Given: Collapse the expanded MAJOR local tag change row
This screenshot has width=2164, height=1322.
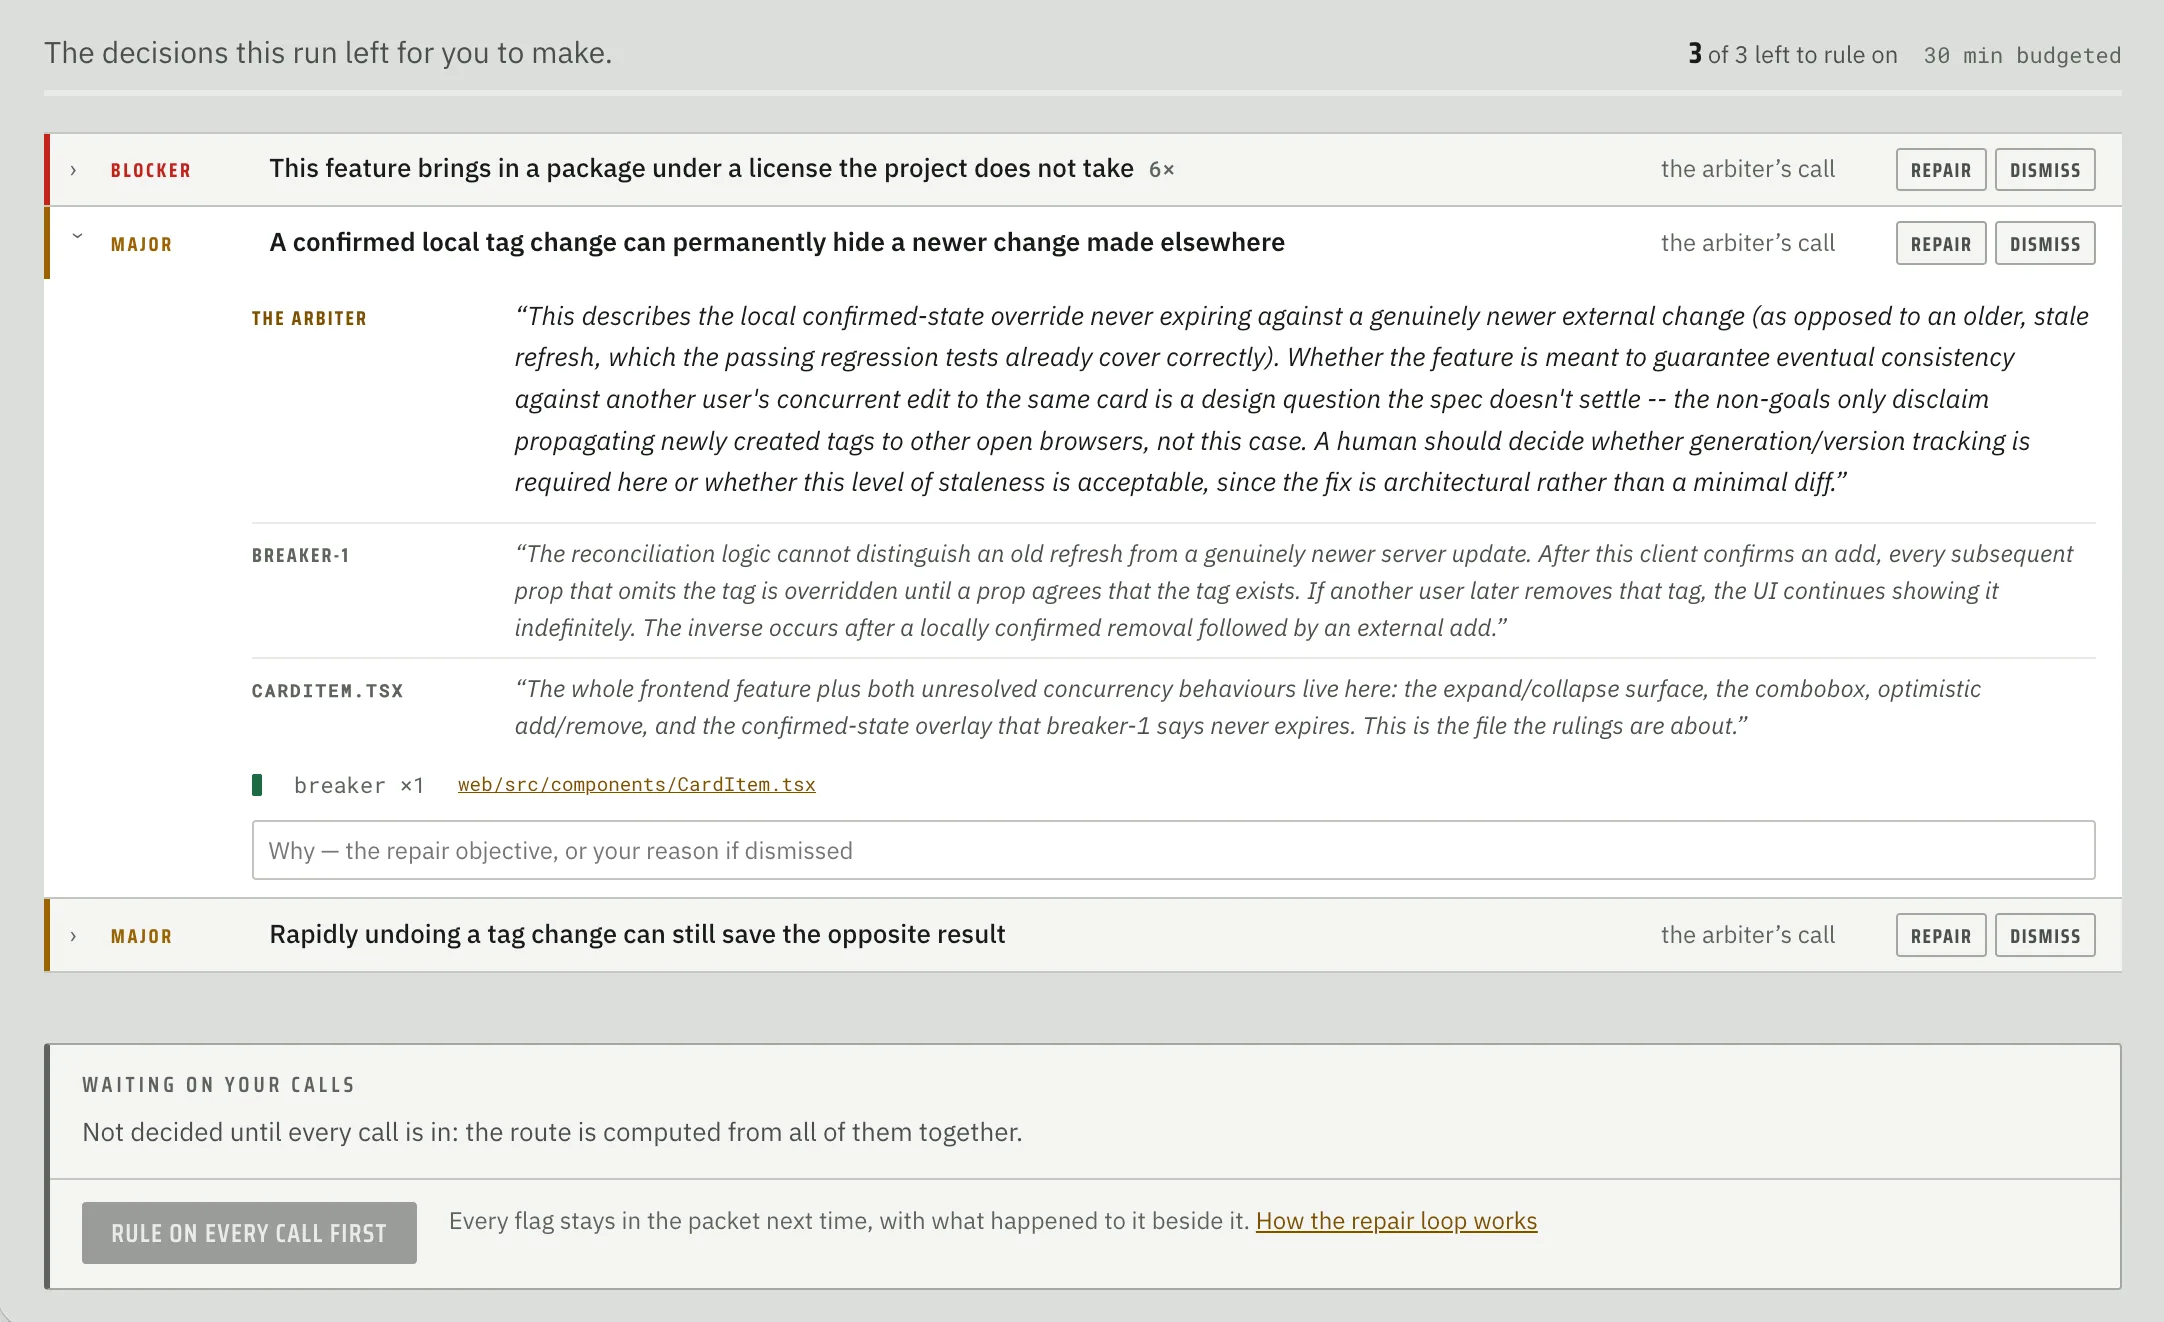Looking at the screenshot, I should tap(77, 237).
